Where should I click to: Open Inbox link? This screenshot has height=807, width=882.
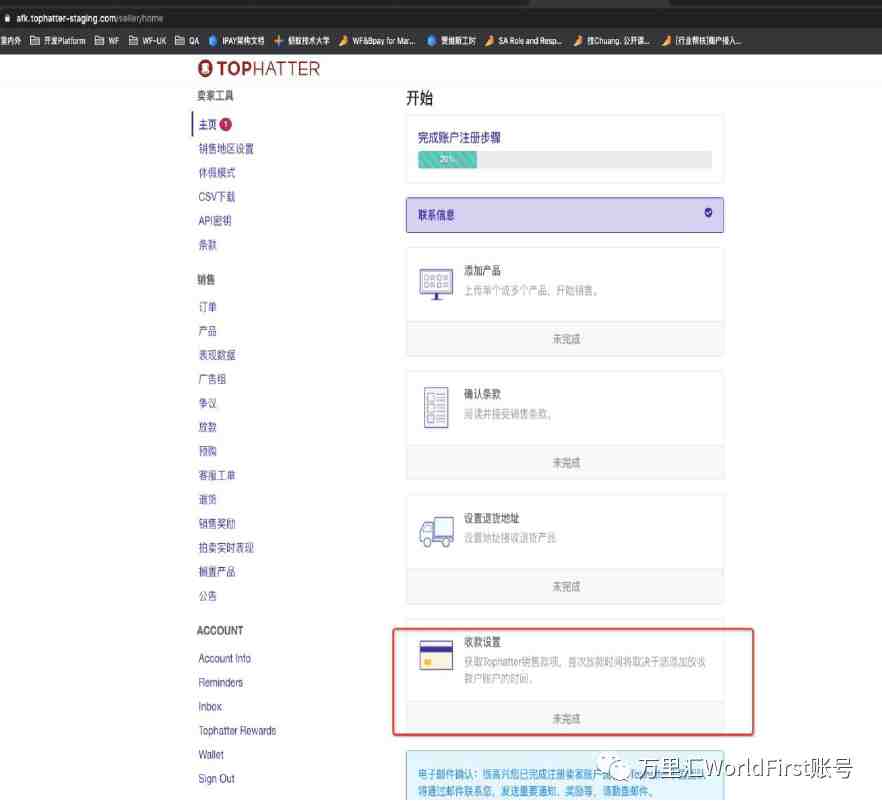coord(210,706)
